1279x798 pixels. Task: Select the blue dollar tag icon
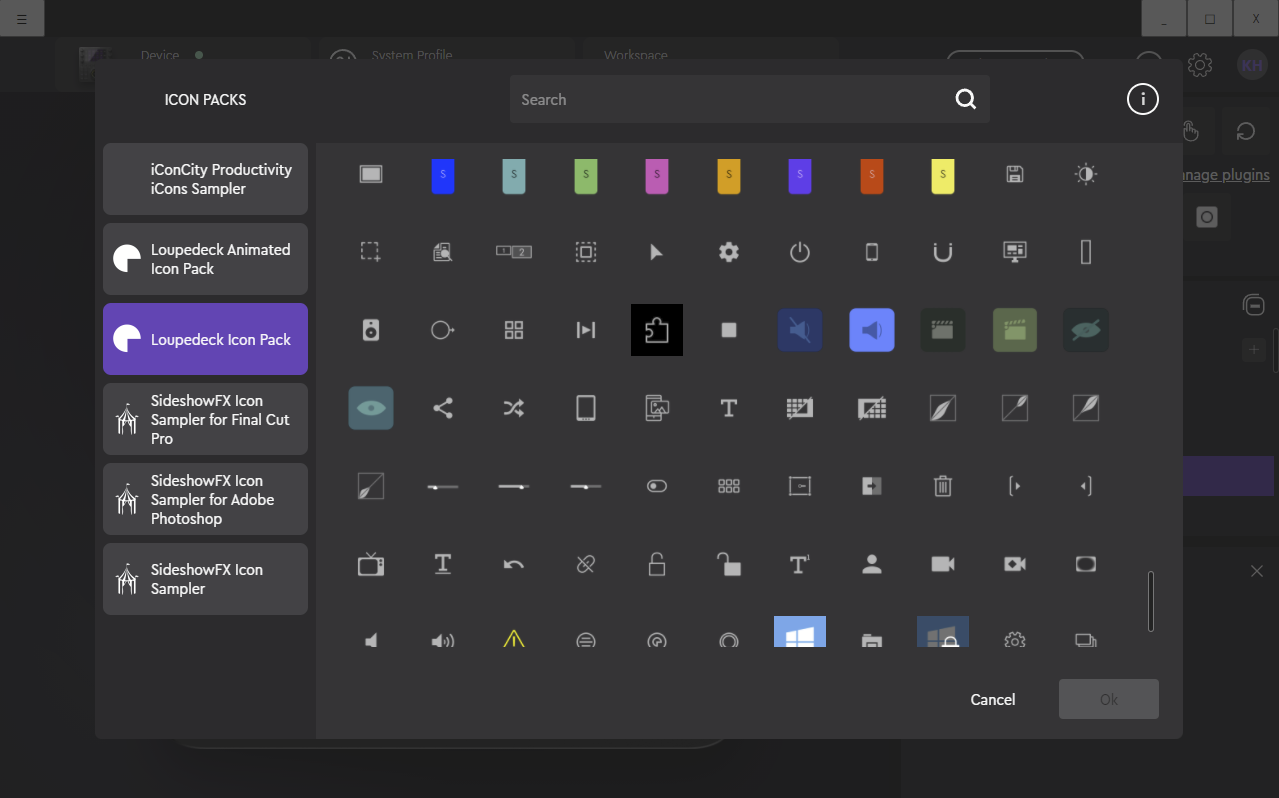(x=443, y=175)
